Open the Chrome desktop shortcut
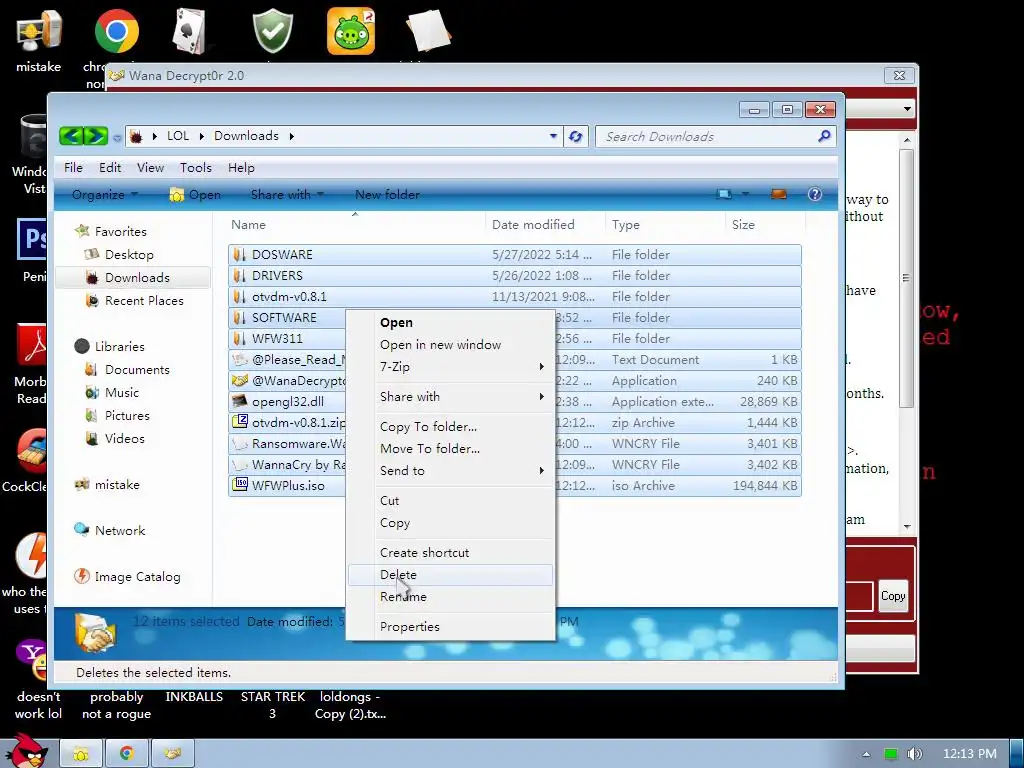 (116, 31)
